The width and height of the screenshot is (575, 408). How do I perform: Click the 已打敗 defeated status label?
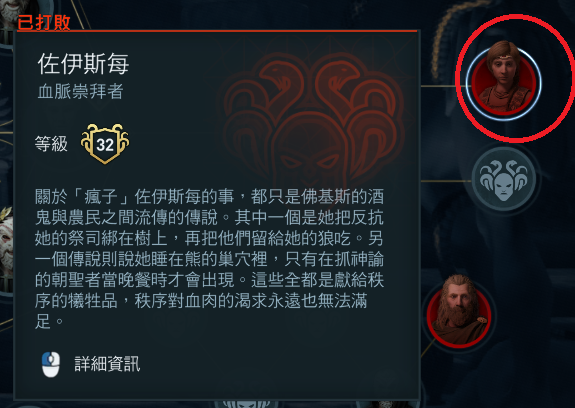coord(44,22)
